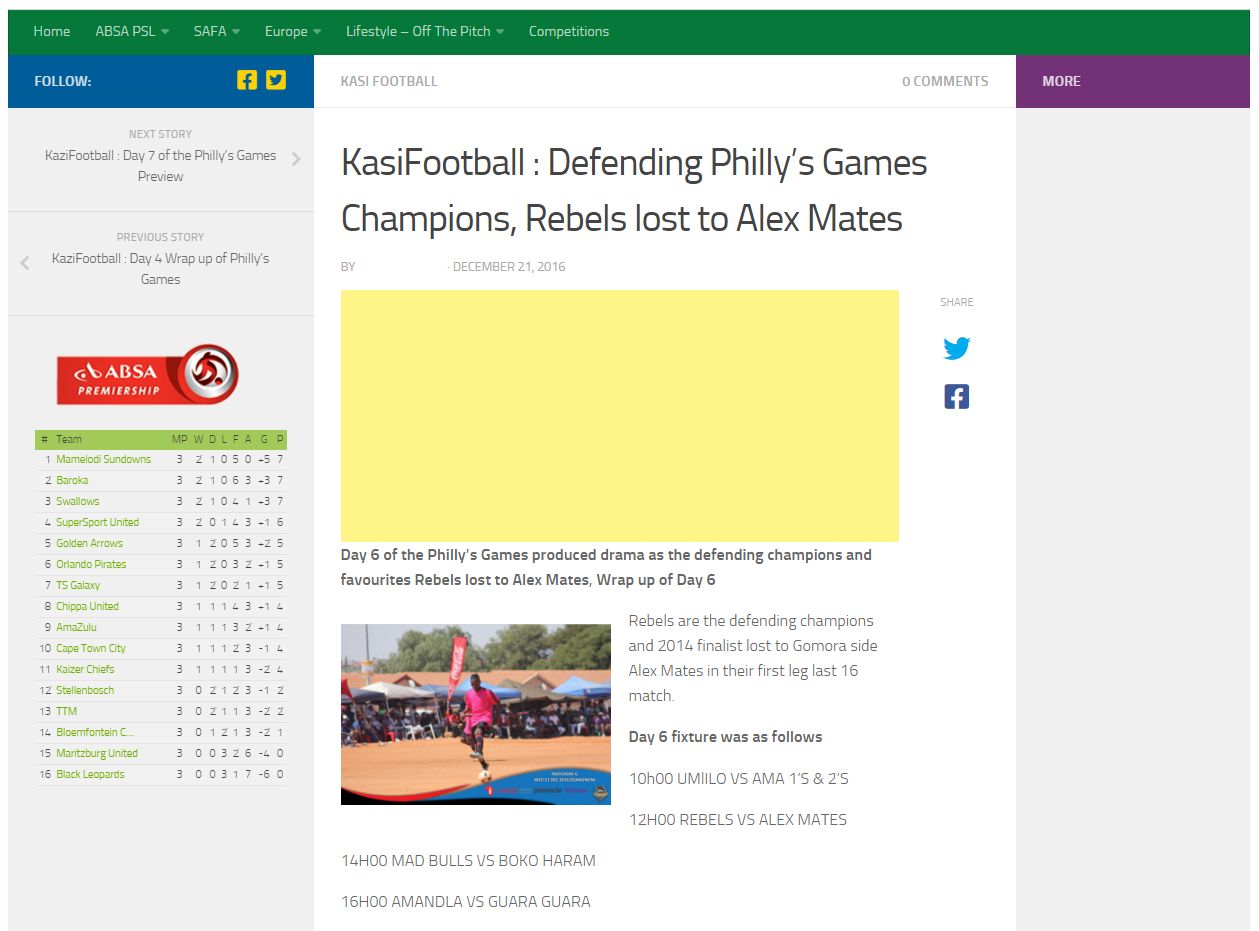
Task: Expand the ABSA PSL dropdown menu
Action: point(132,31)
